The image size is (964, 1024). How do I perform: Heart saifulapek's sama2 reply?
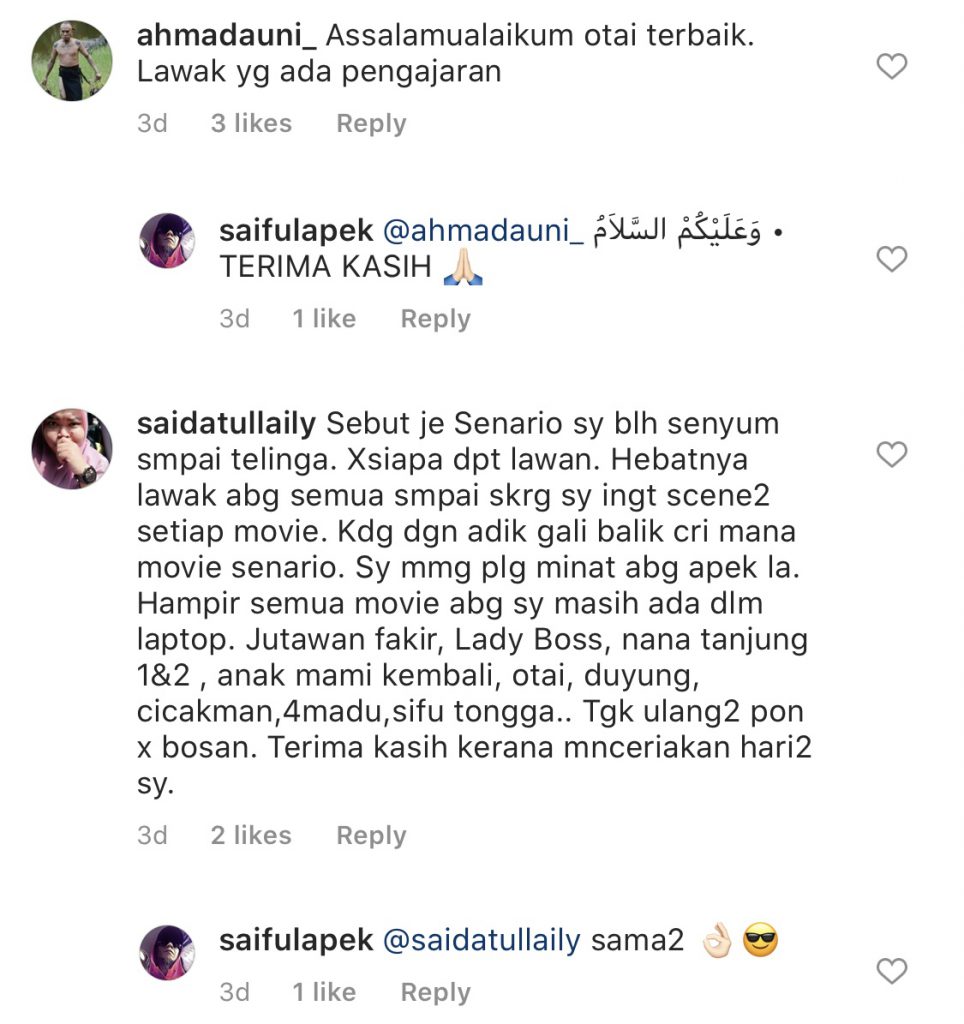(892, 970)
